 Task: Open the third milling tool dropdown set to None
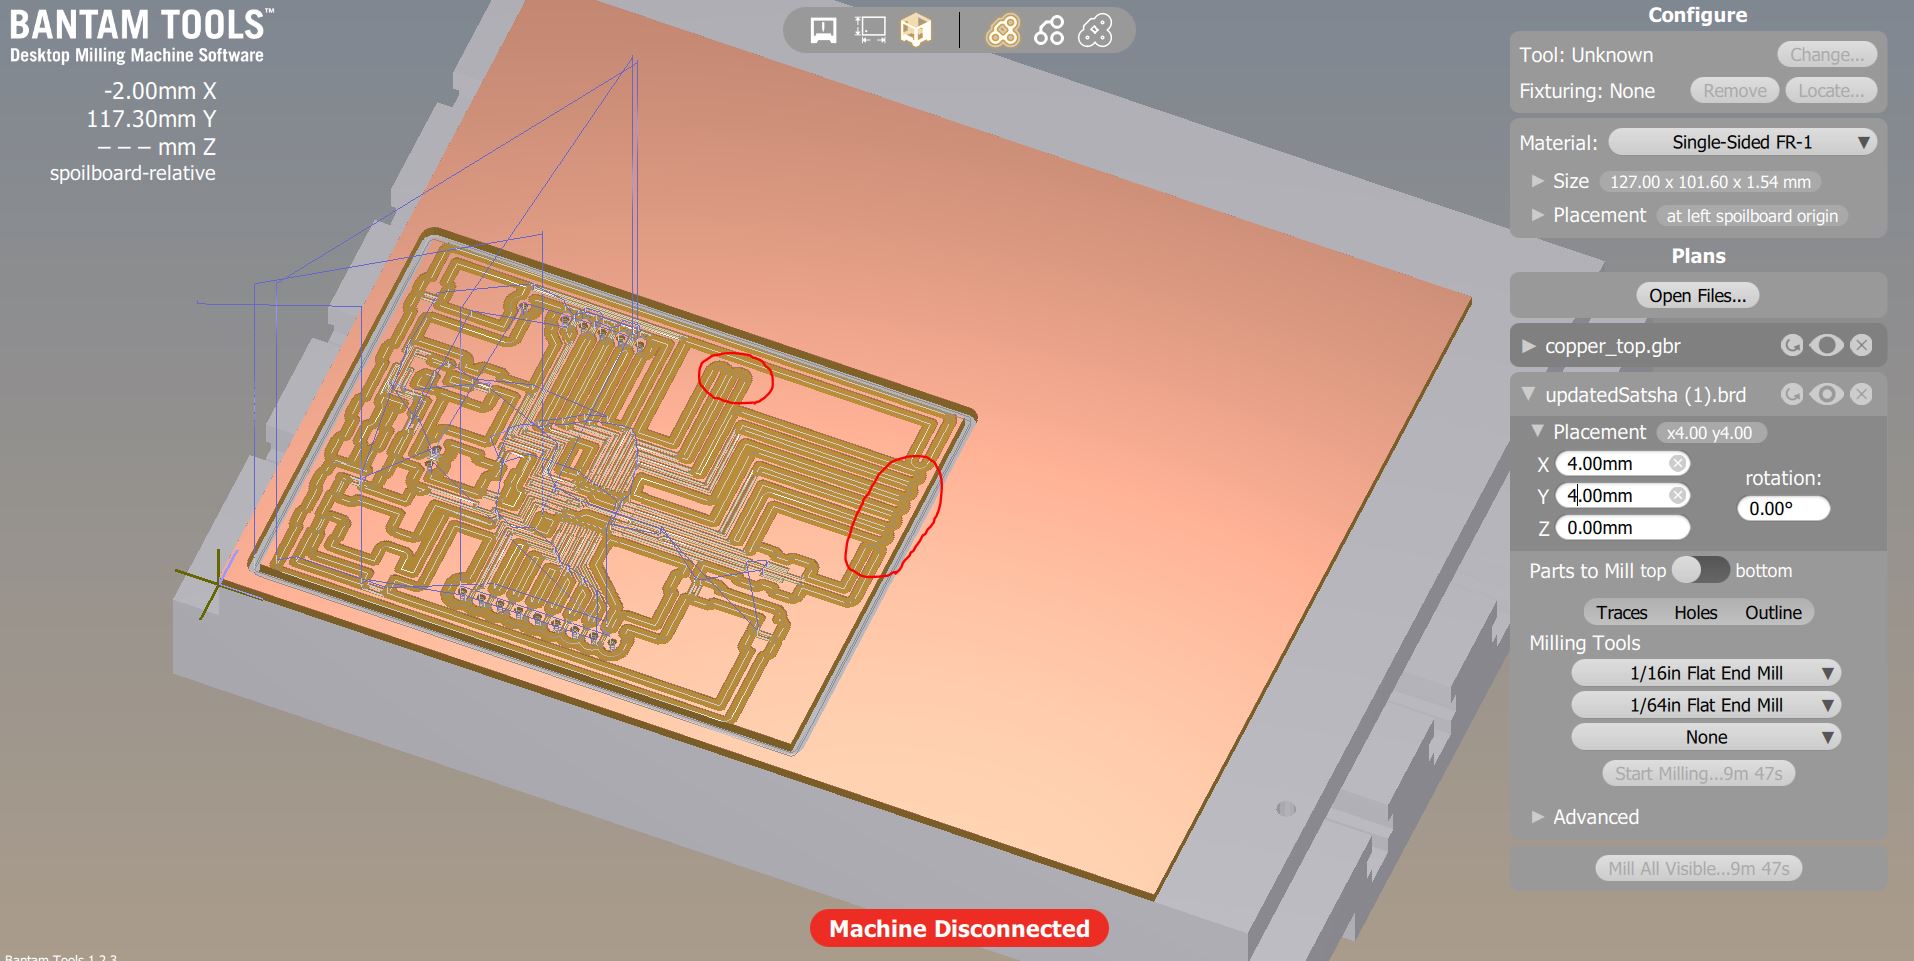pyautogui.click(x=1706, y=737)
